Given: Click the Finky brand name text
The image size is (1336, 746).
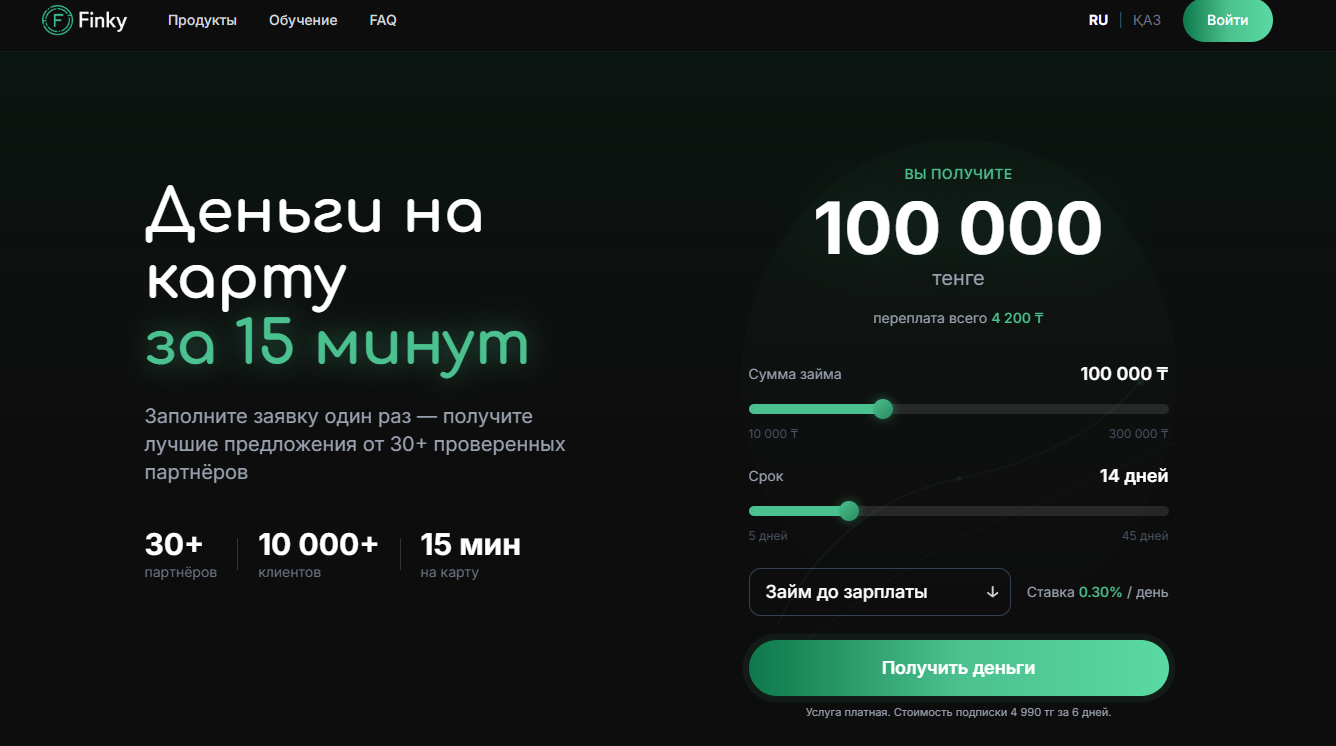Looking at the screenshot, I should (x=103, y=20).
